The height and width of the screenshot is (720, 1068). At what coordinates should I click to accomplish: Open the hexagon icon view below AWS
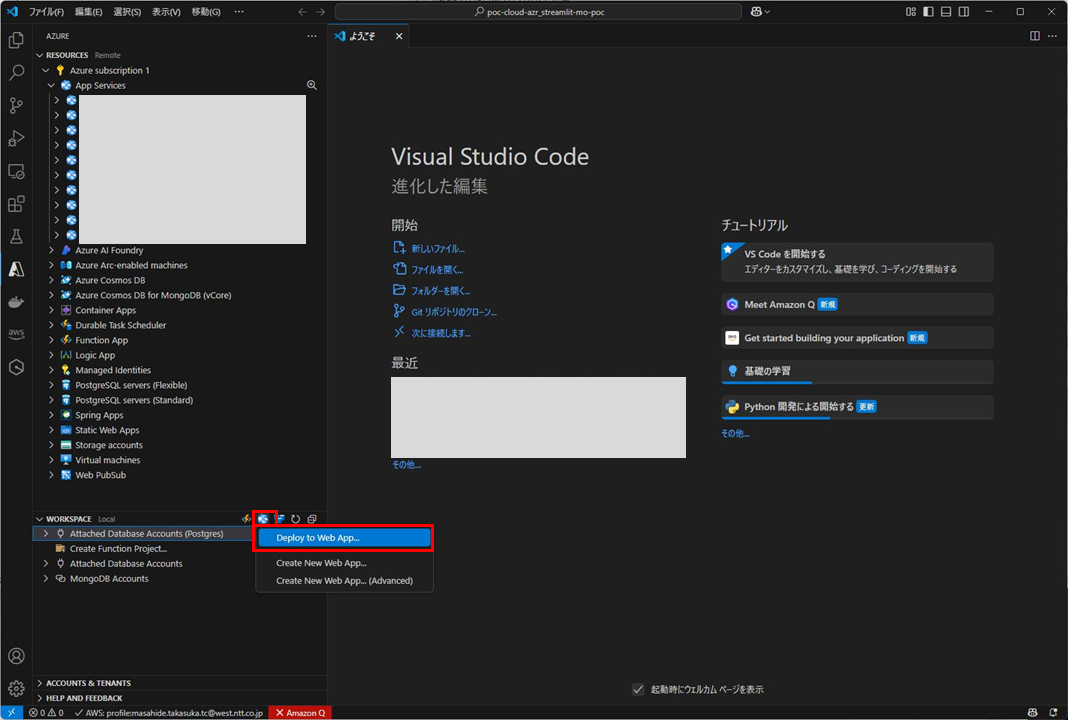pos(16,367)
